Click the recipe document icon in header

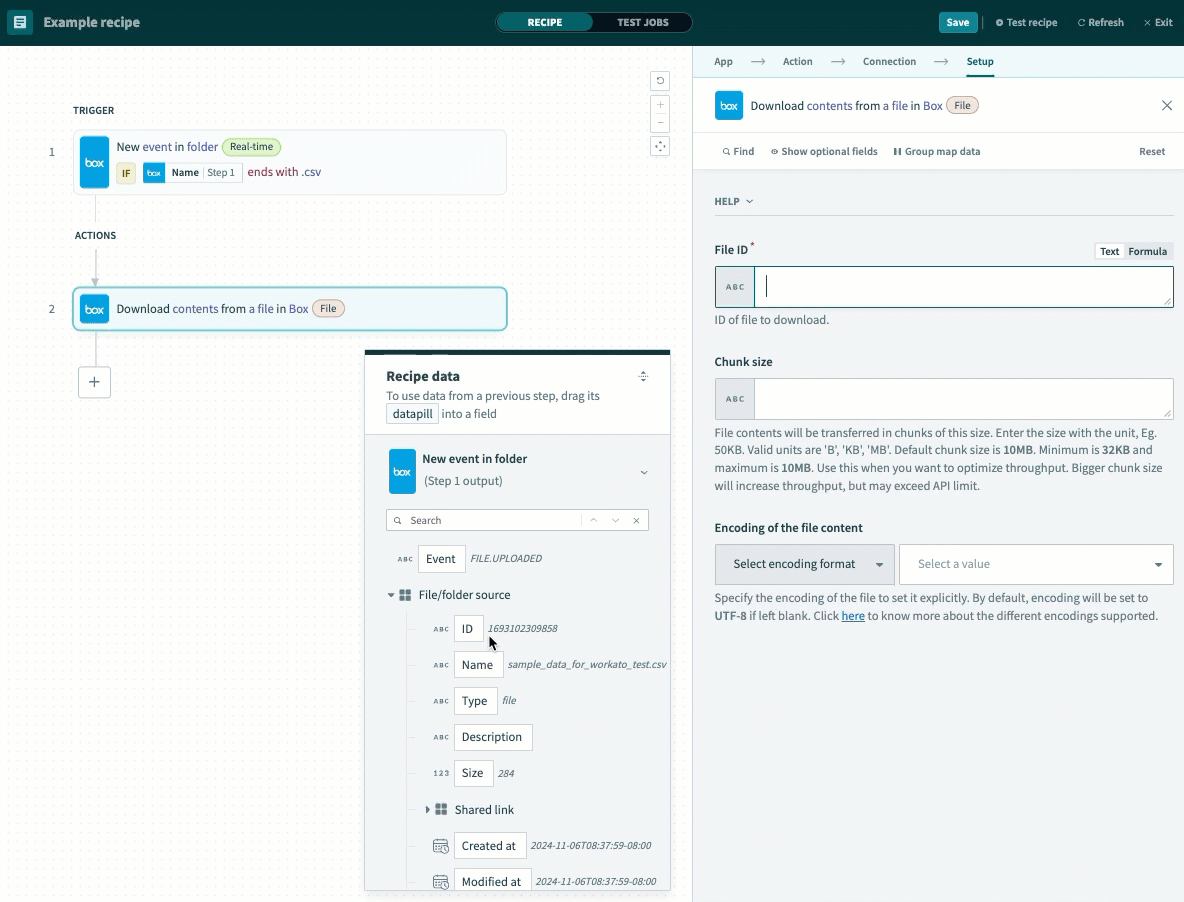tap(20, 22)
